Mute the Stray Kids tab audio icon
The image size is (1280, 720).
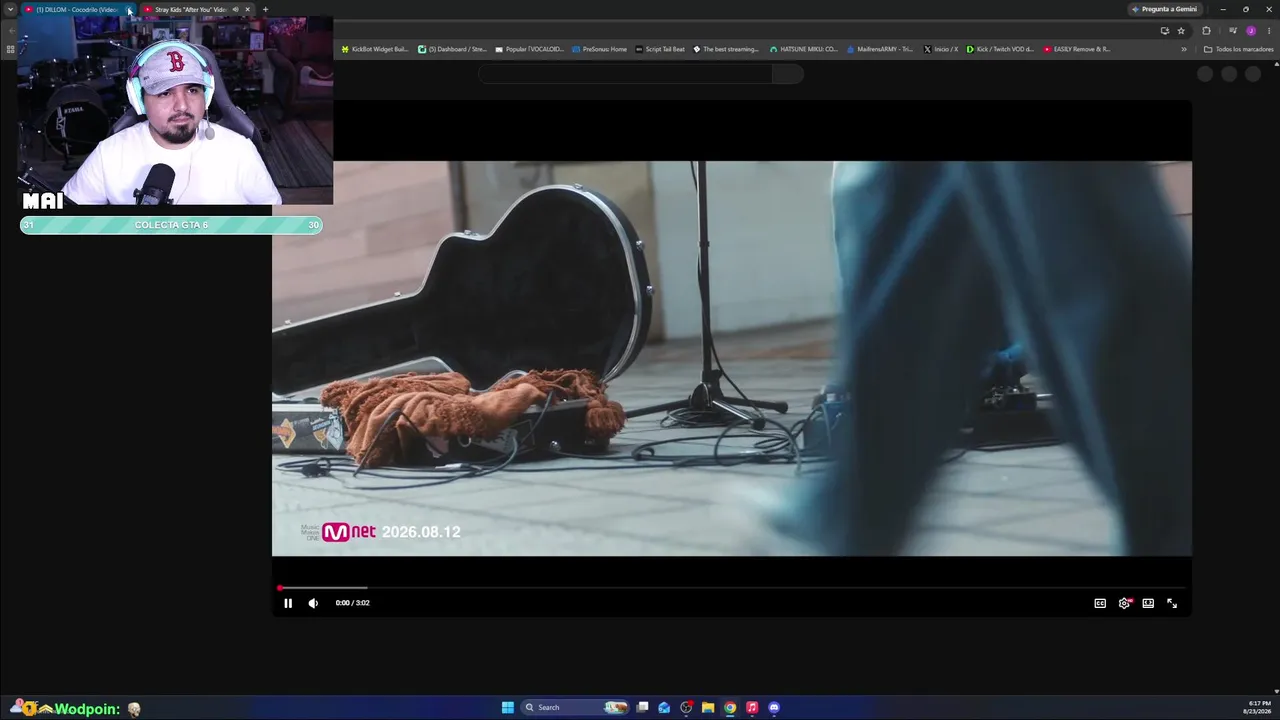point(235,9)
